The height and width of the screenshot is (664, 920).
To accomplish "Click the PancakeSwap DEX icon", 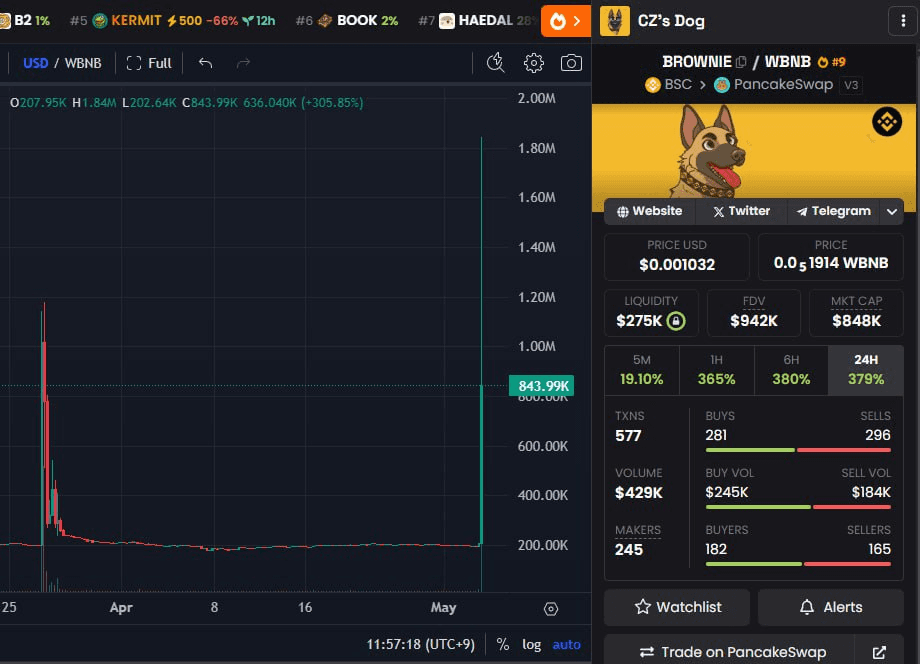I will [x=722, y=85].
